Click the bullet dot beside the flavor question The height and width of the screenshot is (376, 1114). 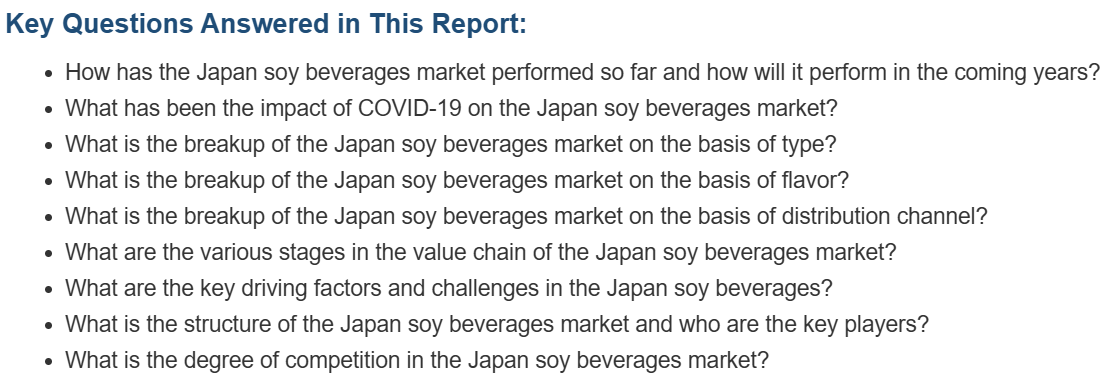pos(48,182)
